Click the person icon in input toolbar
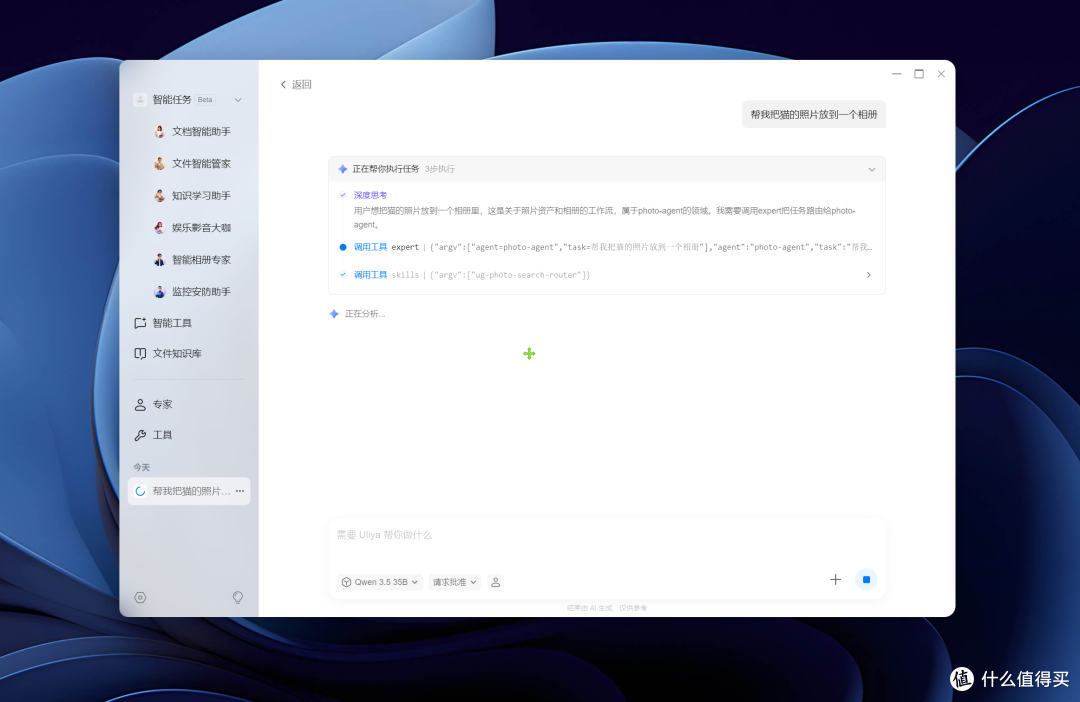The image size is (1080, 702). 495,582
